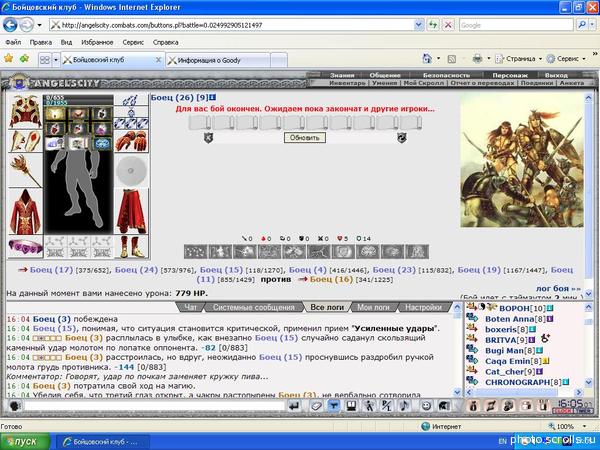Open the лог боя link
Viewport: 600px width, 450px height.
(558, 288)
